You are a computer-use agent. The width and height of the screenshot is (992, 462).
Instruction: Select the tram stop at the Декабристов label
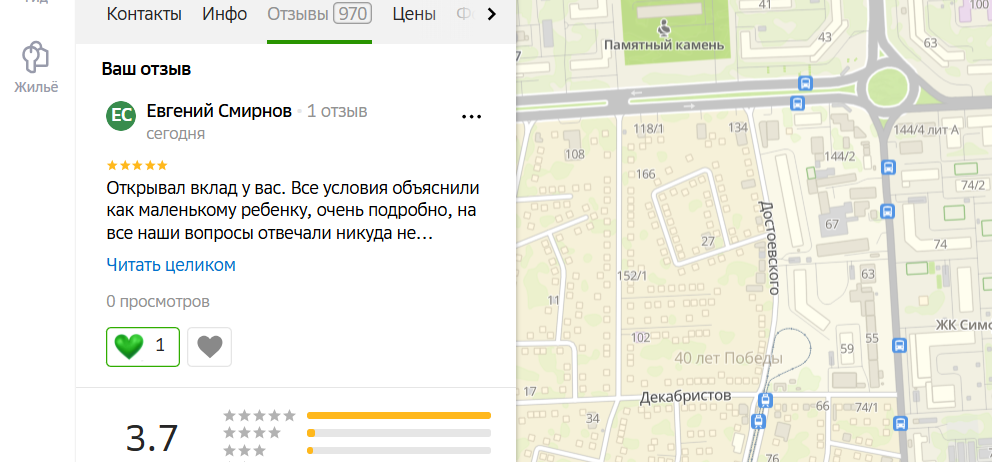(x=765, y=400)
